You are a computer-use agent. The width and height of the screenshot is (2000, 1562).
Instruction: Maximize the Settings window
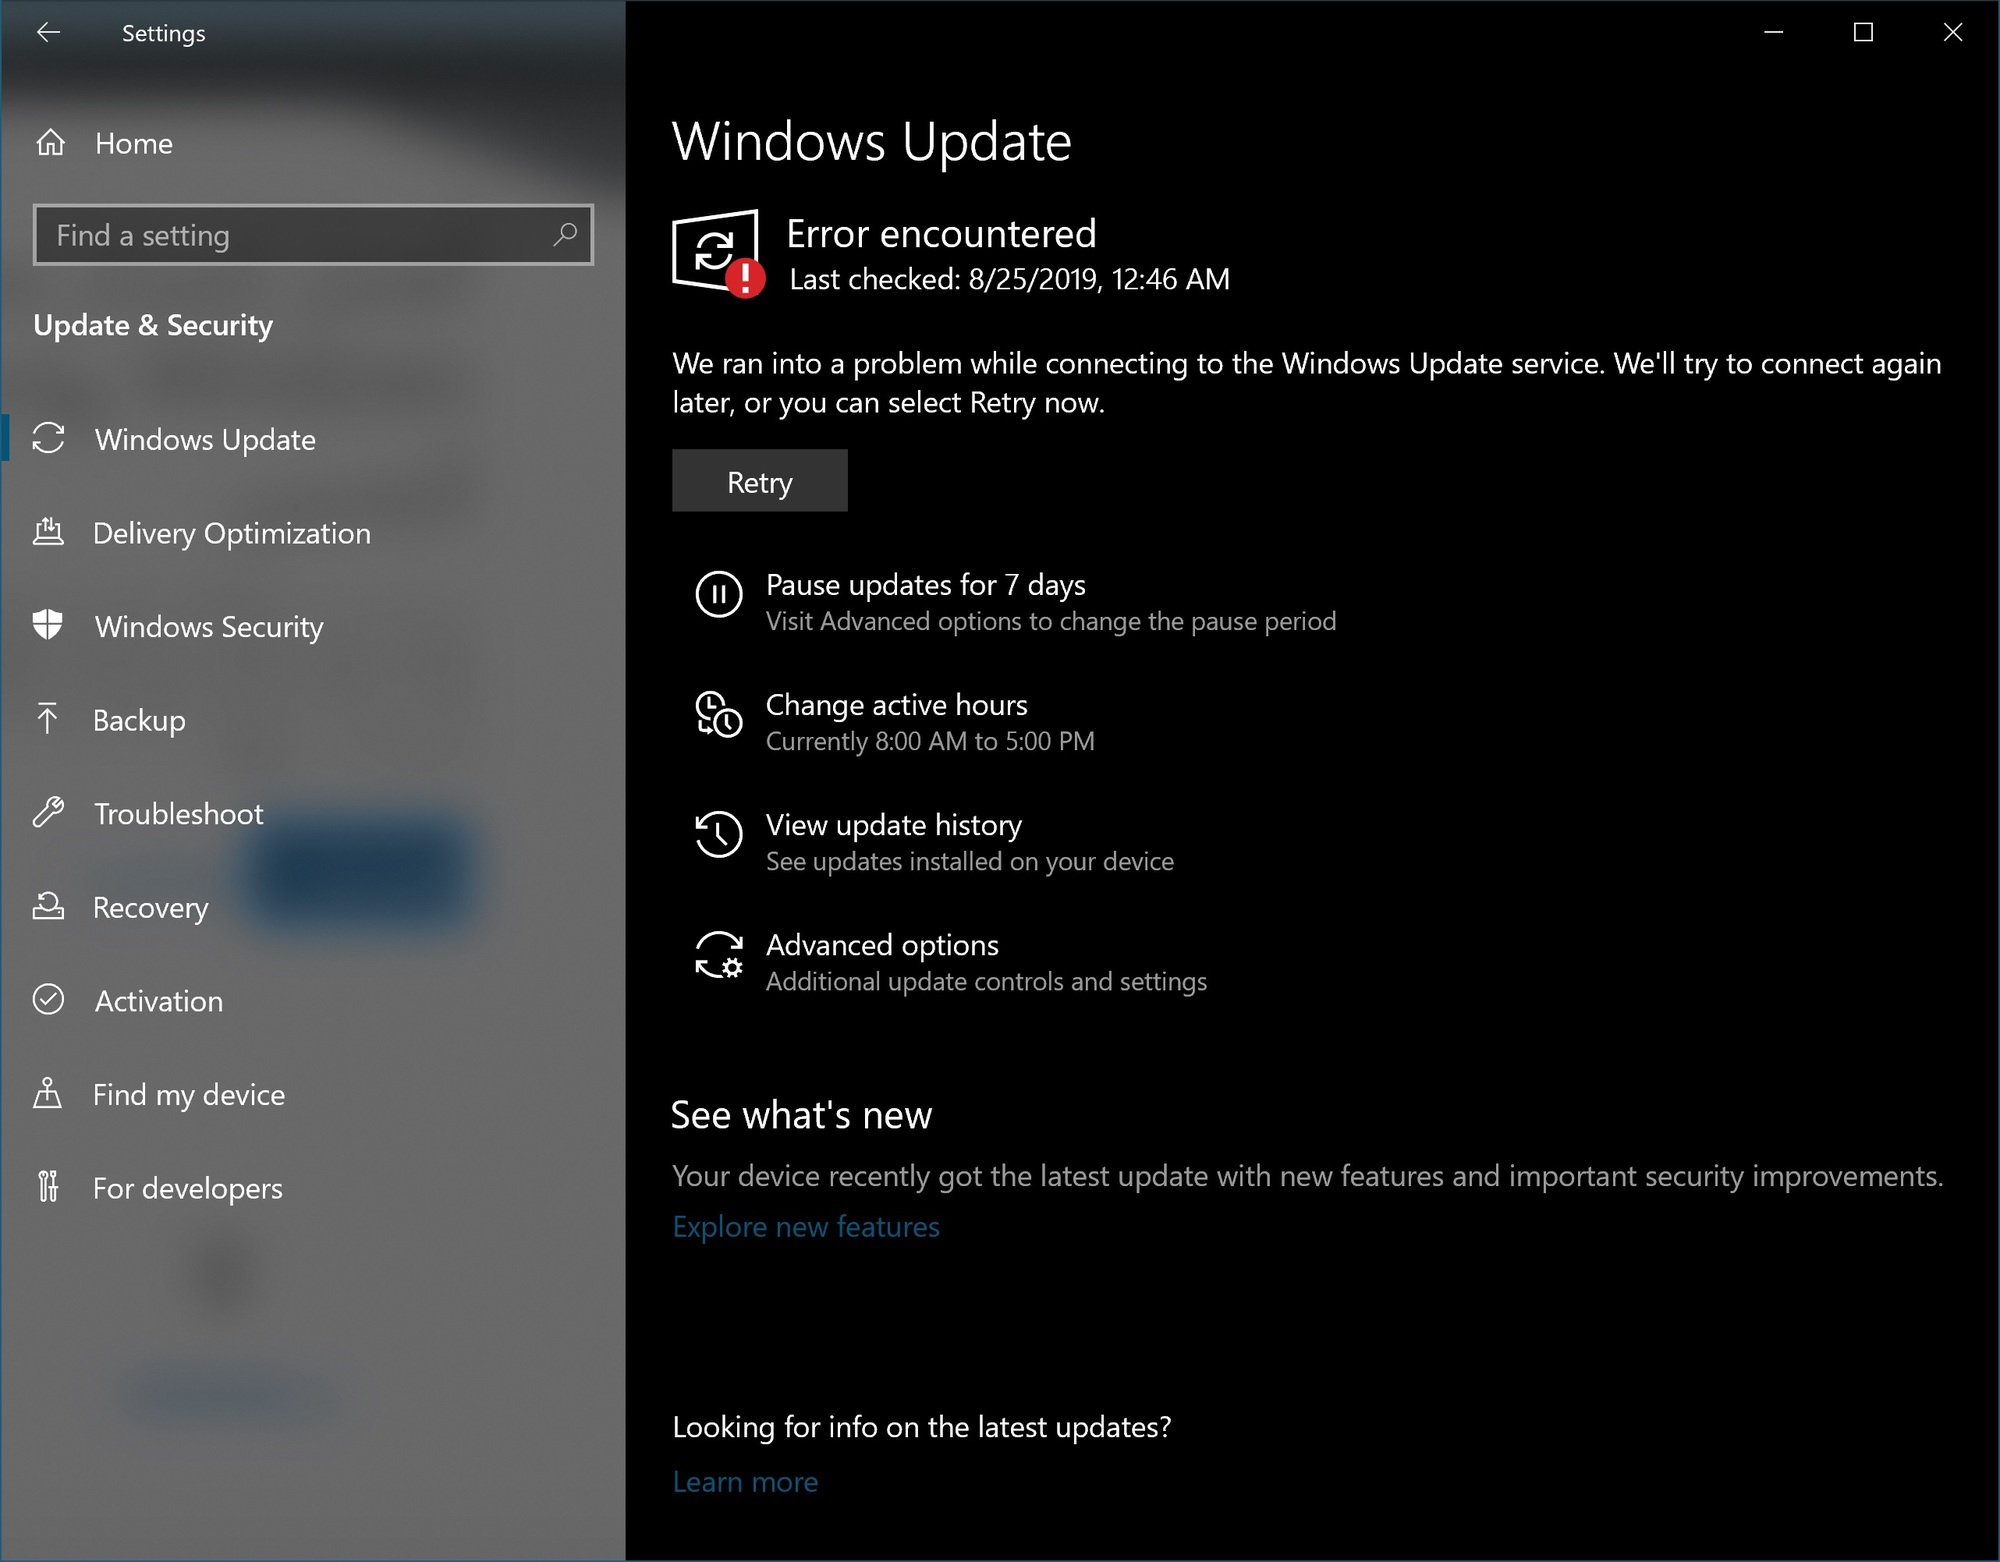1863,33
